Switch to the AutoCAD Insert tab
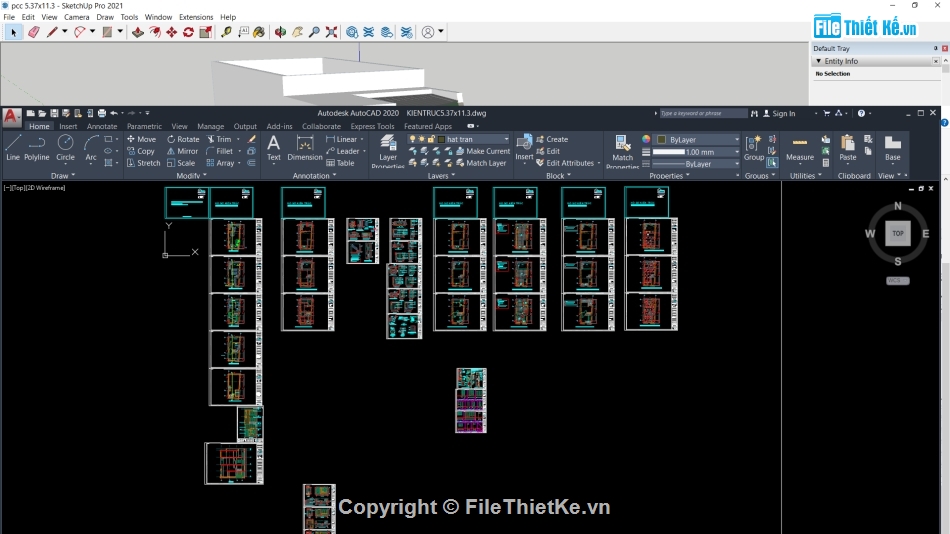 coord(68,126)
